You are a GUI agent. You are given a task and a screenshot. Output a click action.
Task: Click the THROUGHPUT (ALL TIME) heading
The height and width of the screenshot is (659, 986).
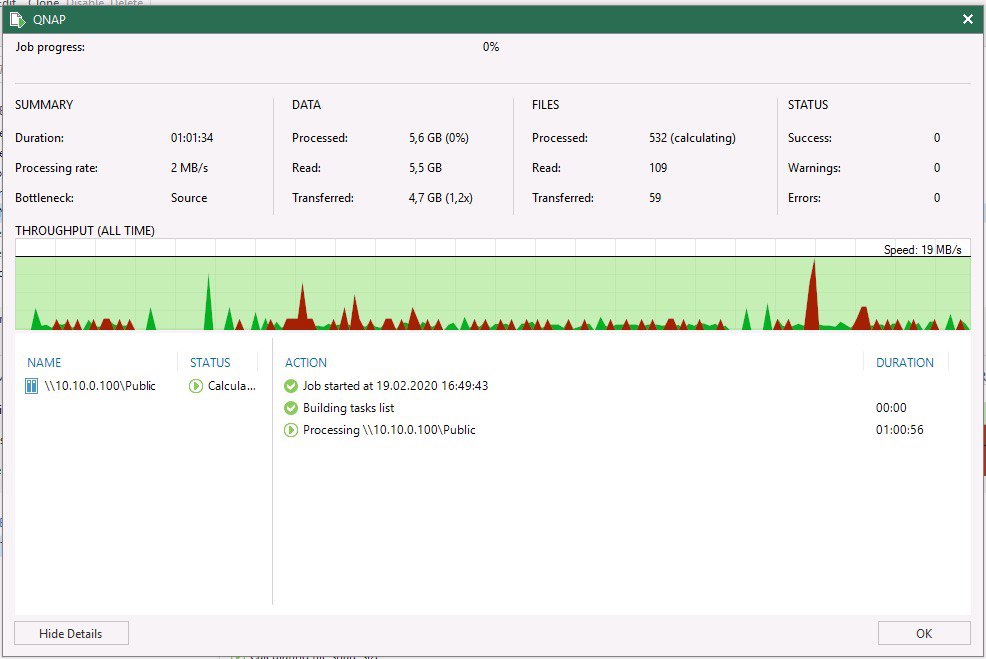85,230
